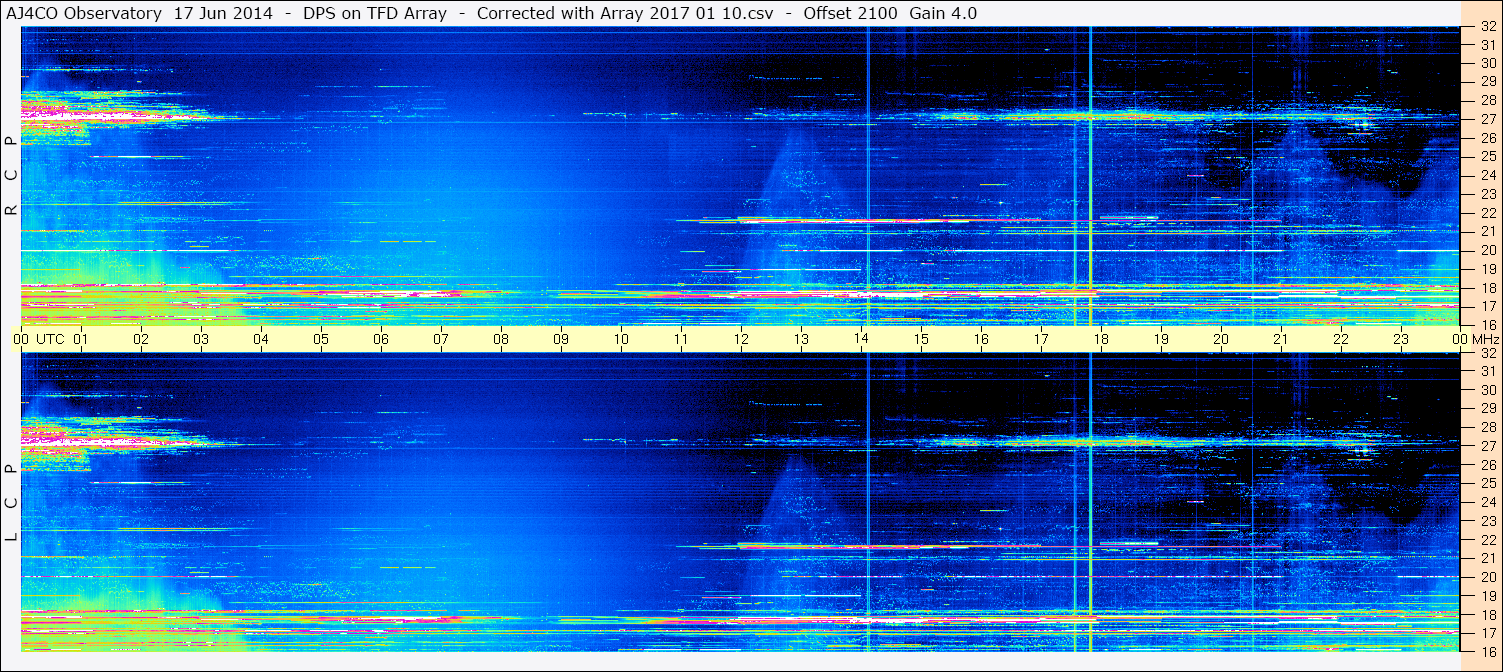Select the 17 MHz label of LCP panel
Viewport: 1503px width, 672px height.
[x=1488, y=633]
